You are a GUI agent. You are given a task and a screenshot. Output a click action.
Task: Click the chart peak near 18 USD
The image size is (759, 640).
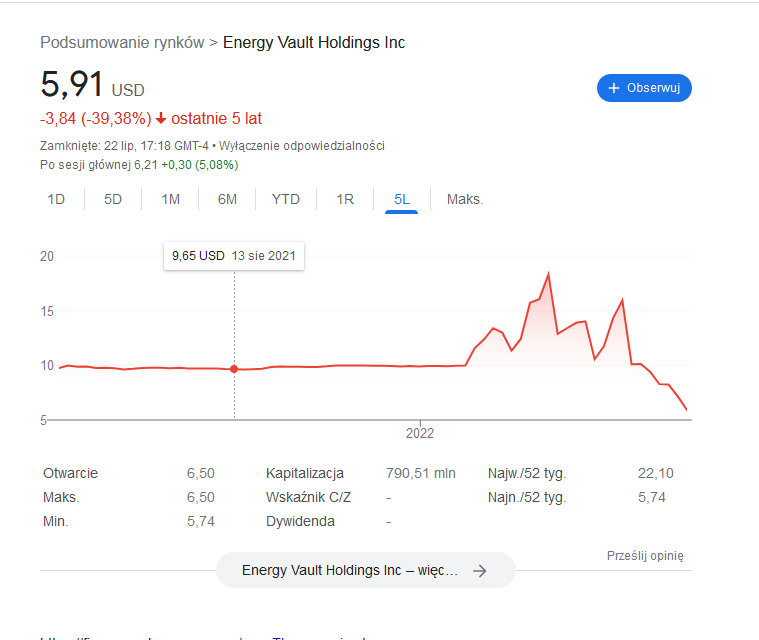pos(548,274)
